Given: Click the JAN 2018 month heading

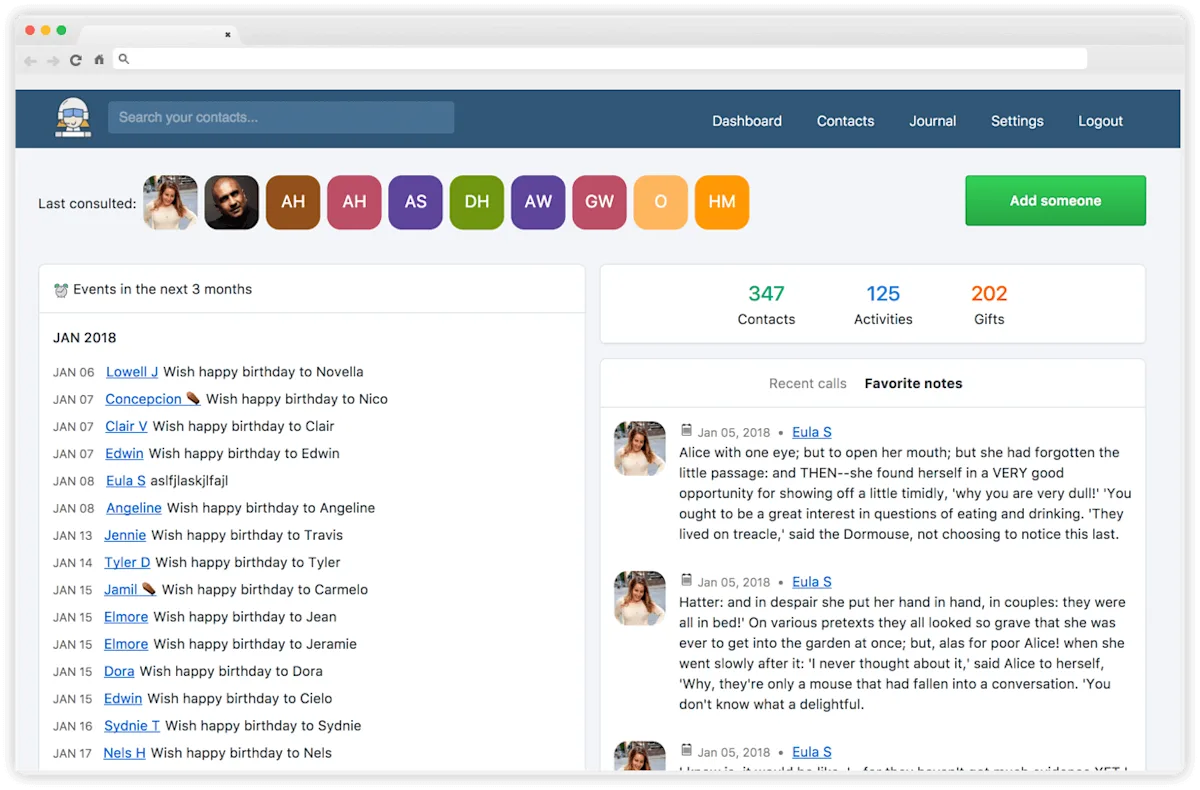Looking at the screenshot, I should (85, 338).
